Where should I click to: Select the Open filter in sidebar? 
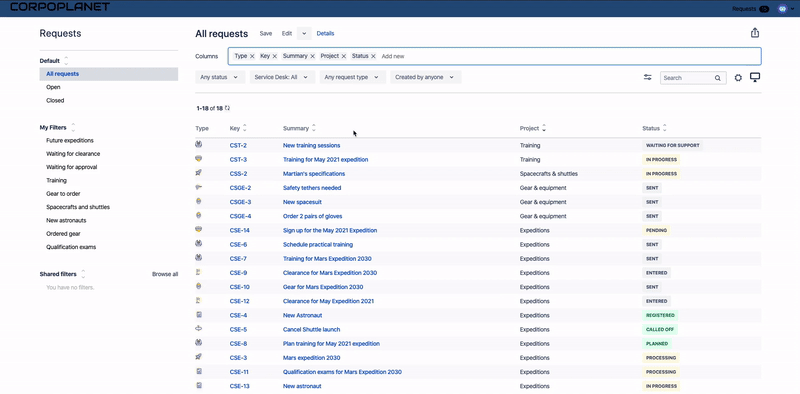[53, 87]
